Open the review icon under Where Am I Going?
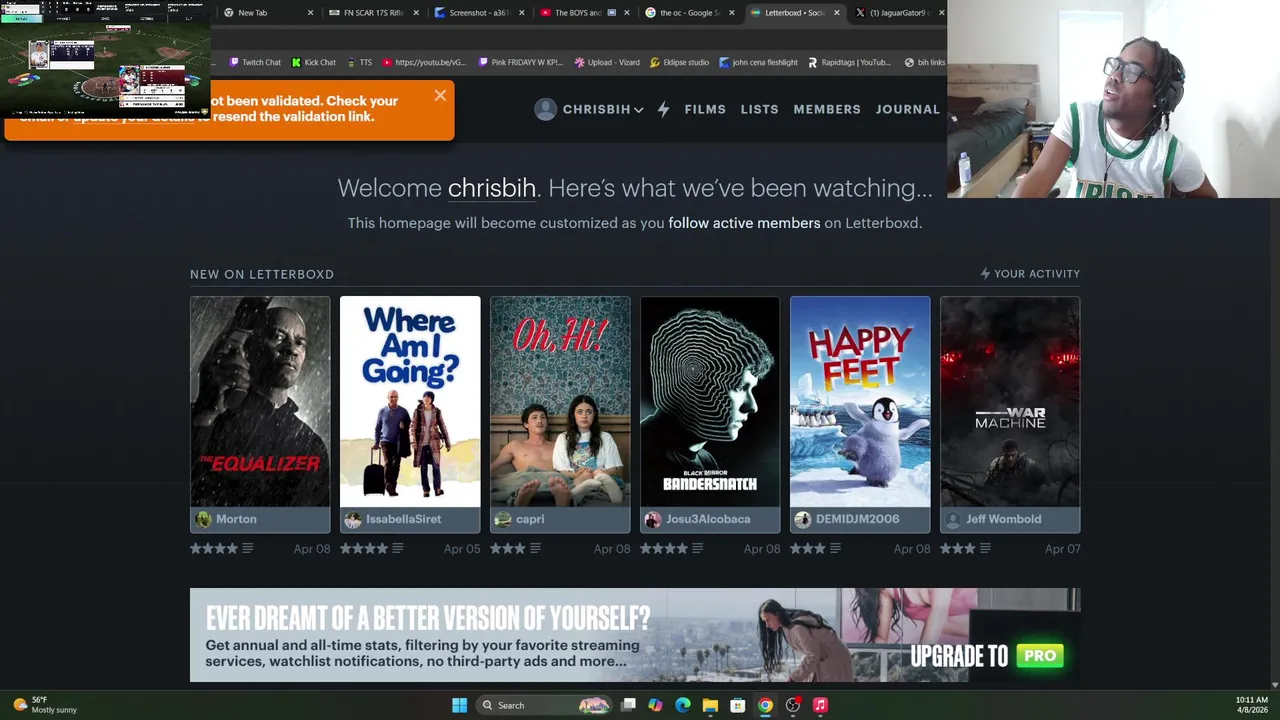This screenshot has height=720, width=1280. pos(397,548)
